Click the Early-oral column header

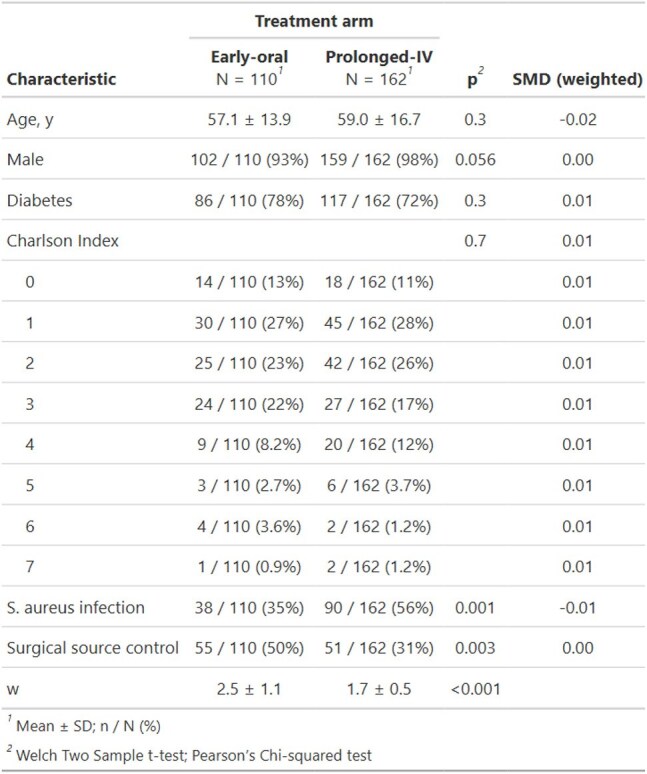tap(249, 68)
